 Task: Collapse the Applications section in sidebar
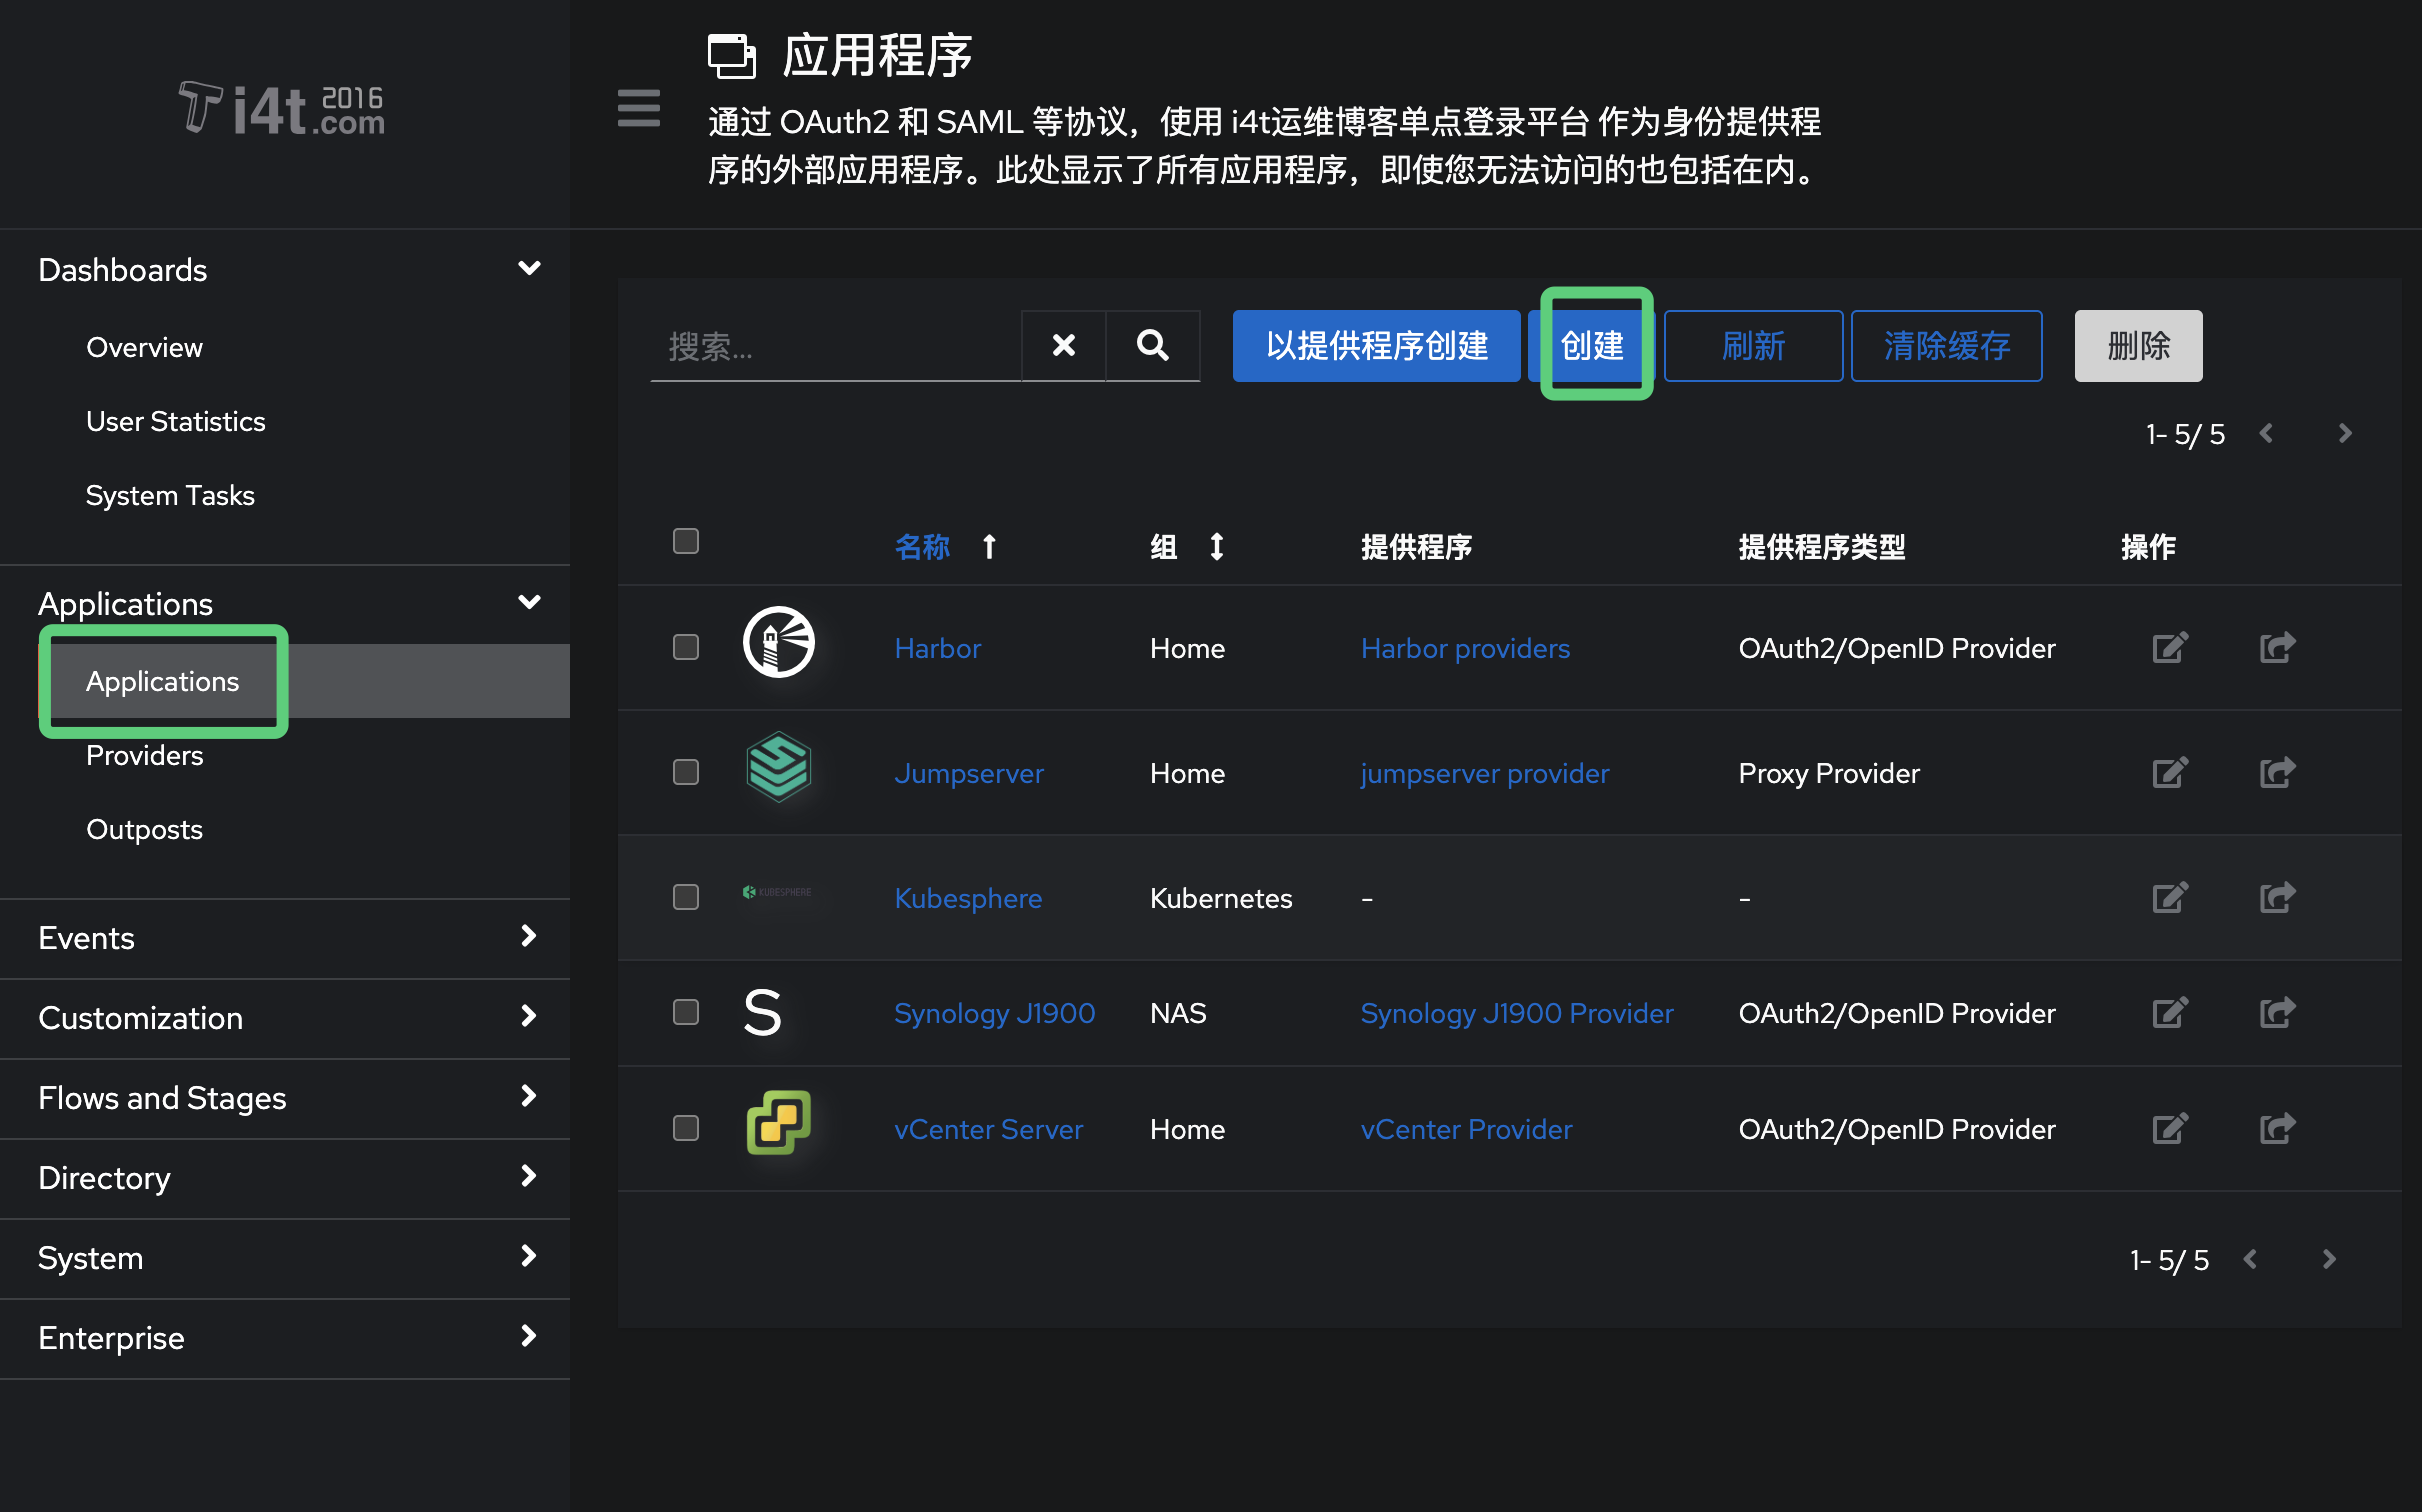(x=528, y=602)
